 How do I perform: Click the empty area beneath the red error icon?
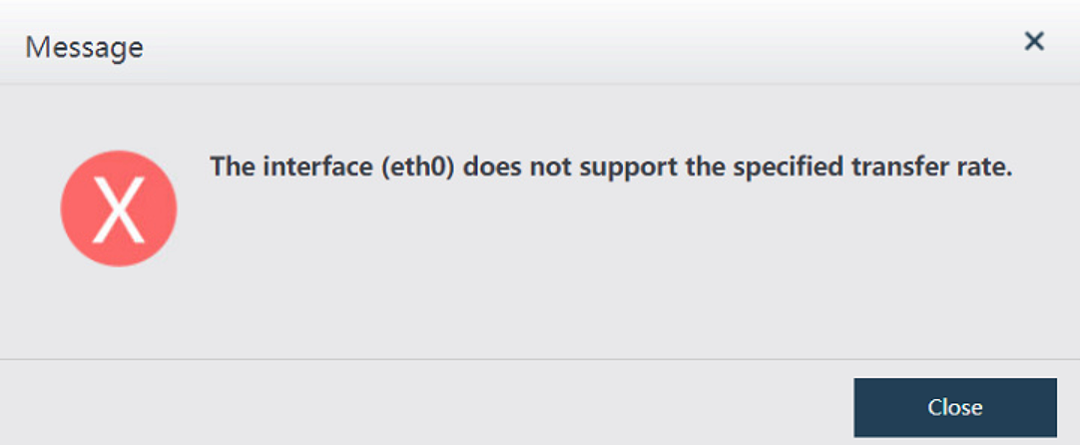[119, 310]
